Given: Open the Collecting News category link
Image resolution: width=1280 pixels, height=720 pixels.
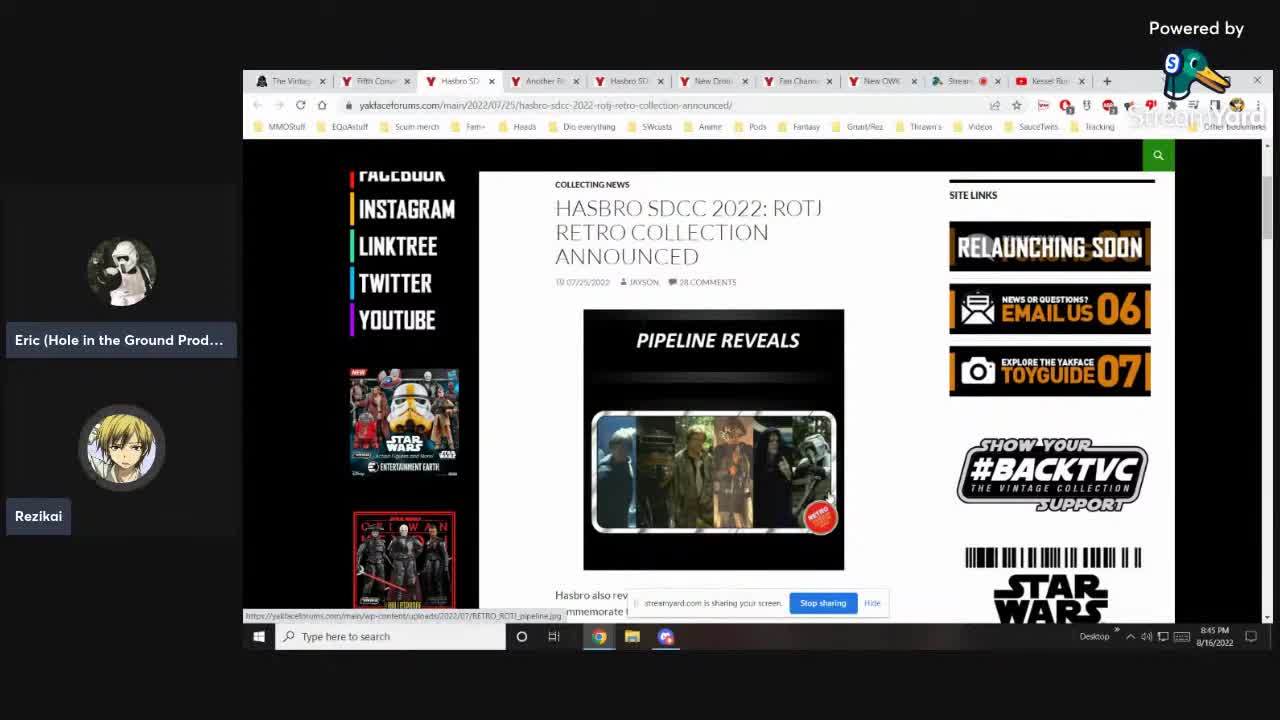Looking at the screenshot, I should pyautogui.click(x=592, y=184).
